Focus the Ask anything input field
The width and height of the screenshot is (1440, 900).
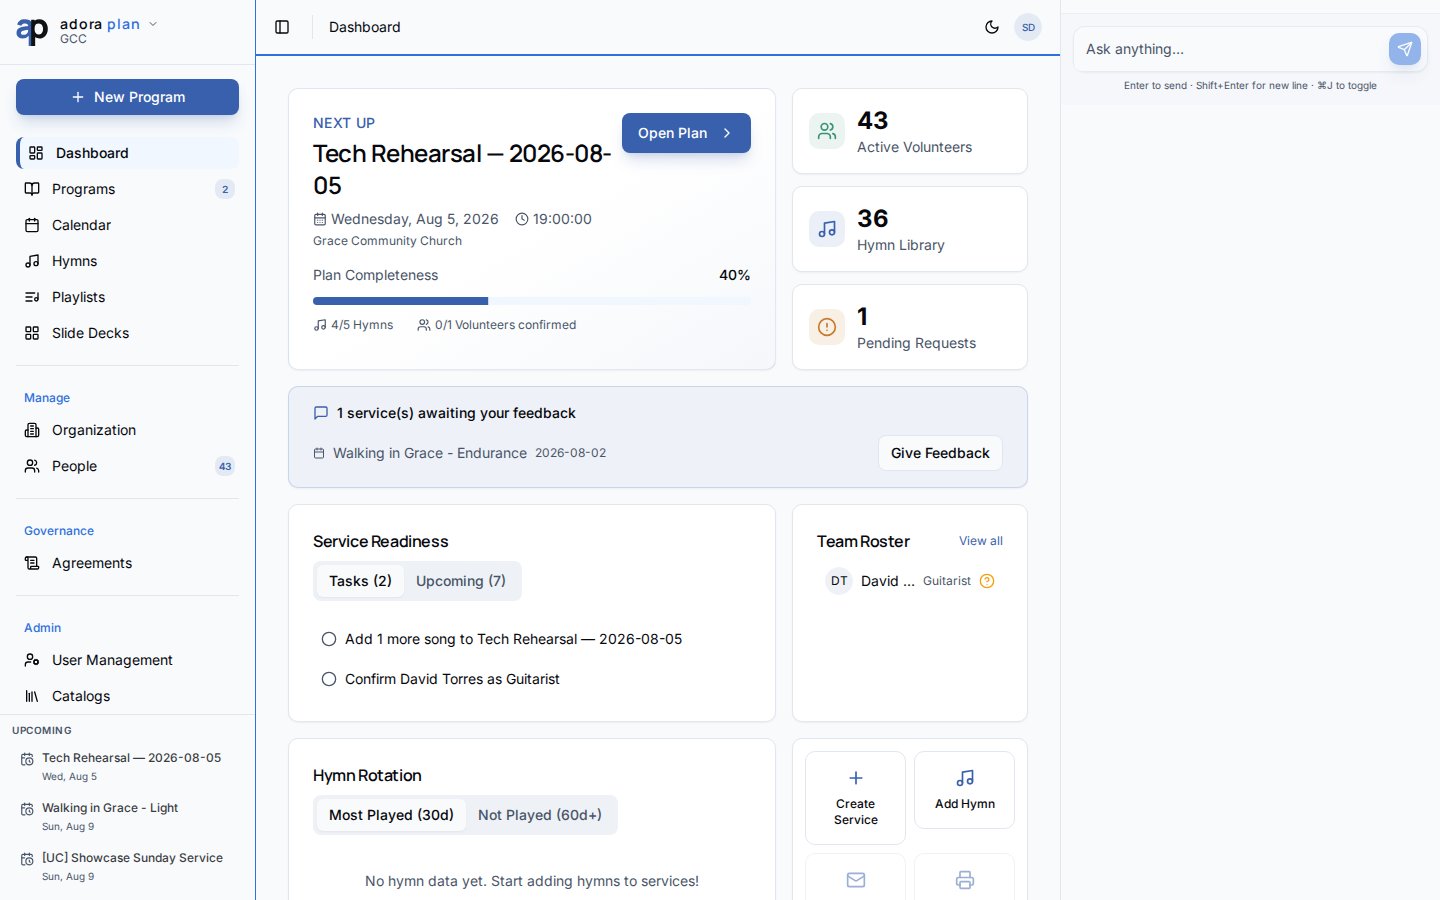(x=1232, y=49)
